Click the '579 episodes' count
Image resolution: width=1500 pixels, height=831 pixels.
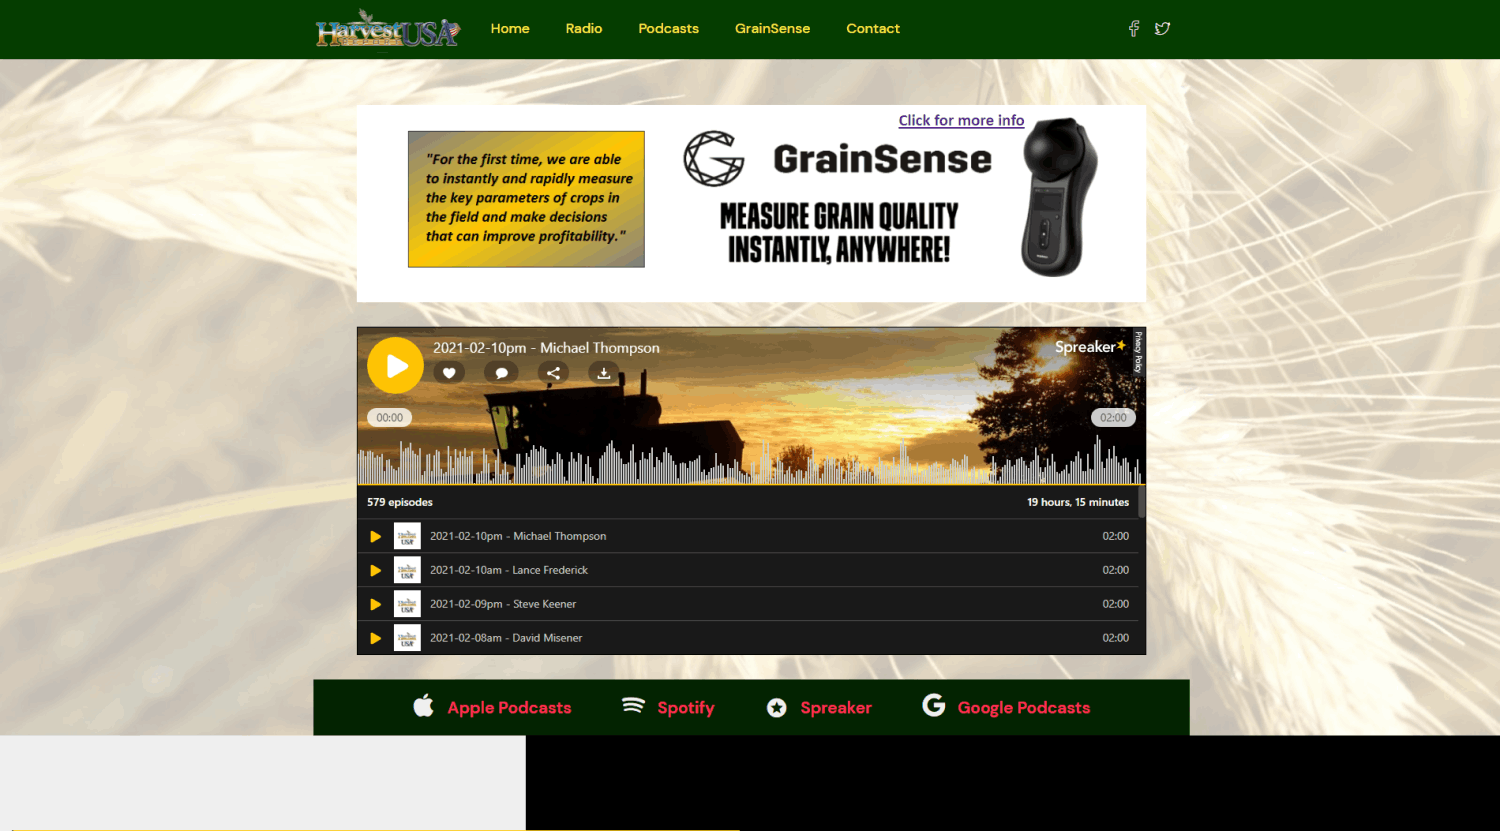coord(400,502)
